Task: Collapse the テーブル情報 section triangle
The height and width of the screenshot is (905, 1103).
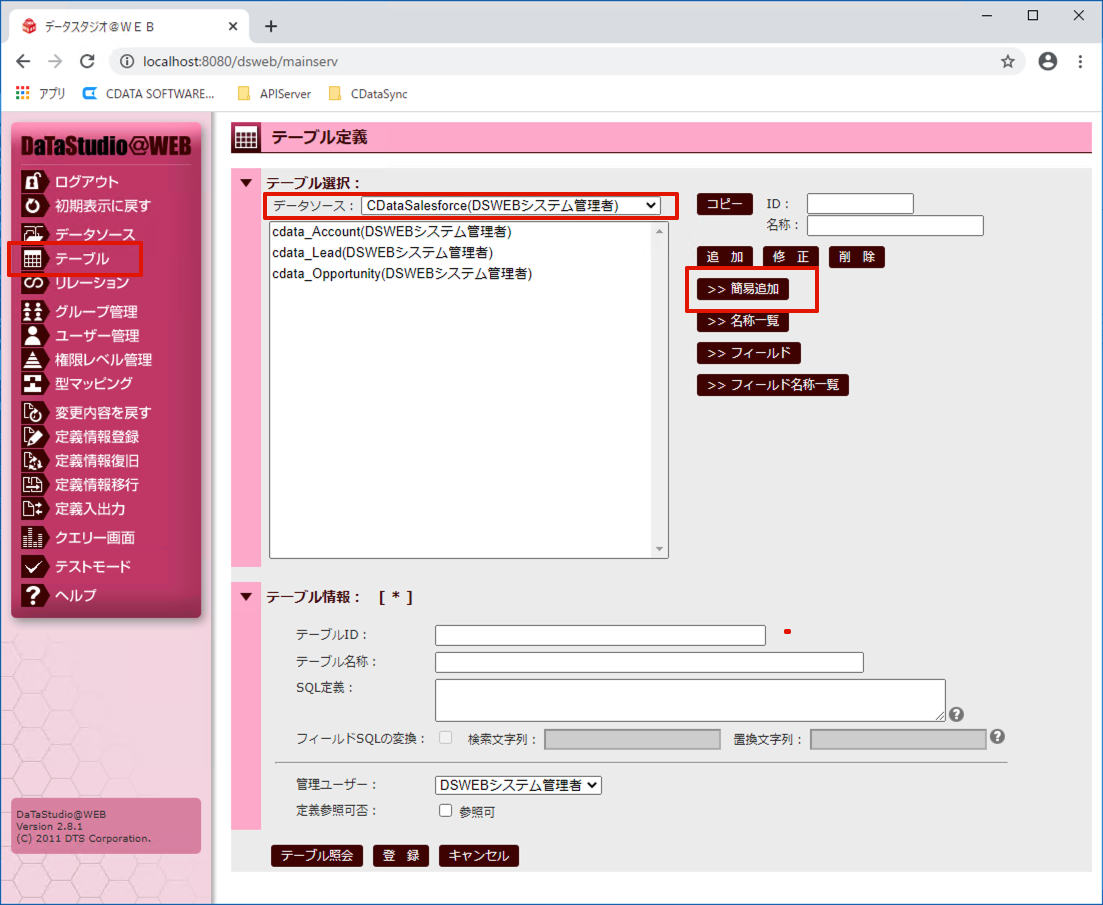Action: 246,597
